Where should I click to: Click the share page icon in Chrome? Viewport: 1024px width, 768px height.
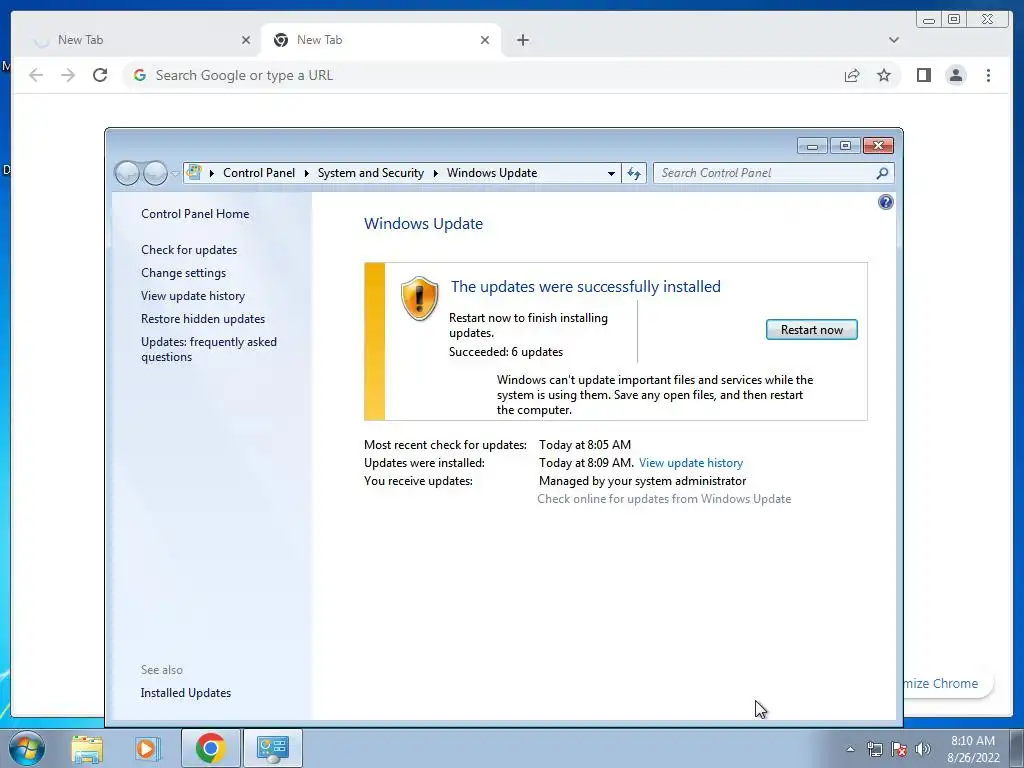852,75
